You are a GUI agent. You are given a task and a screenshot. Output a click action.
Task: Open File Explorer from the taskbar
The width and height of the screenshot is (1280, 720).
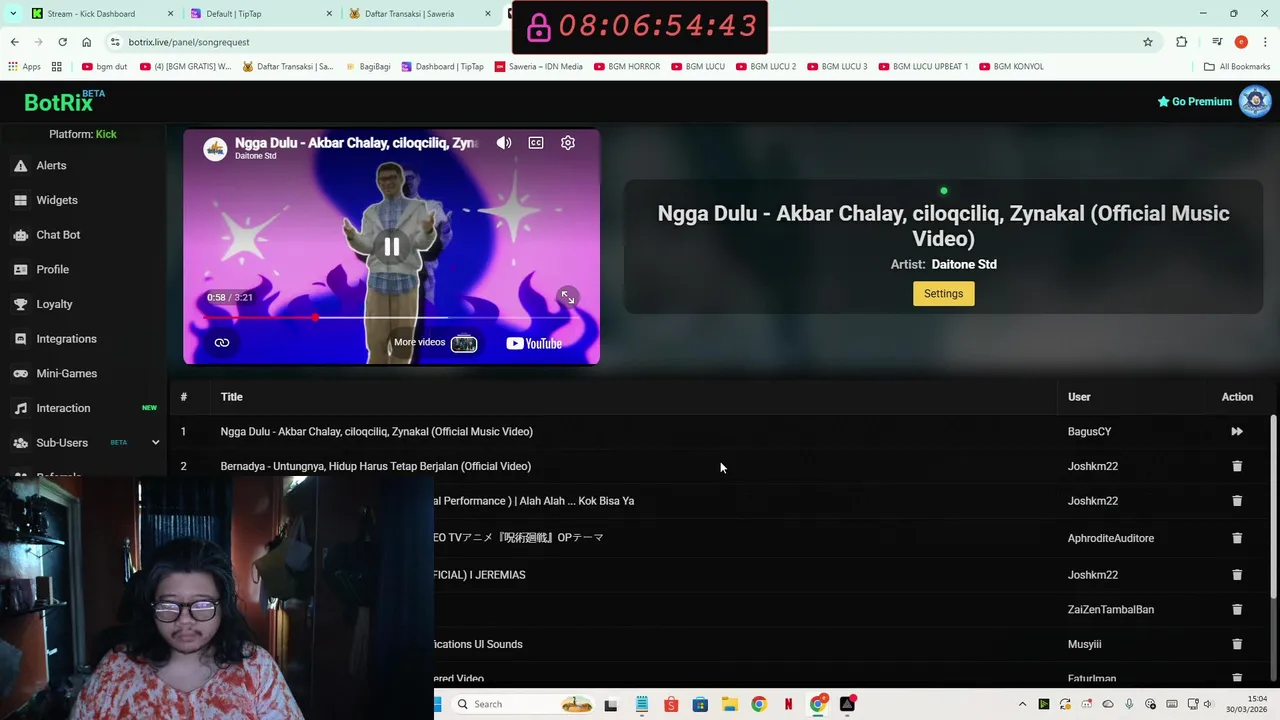729,704
